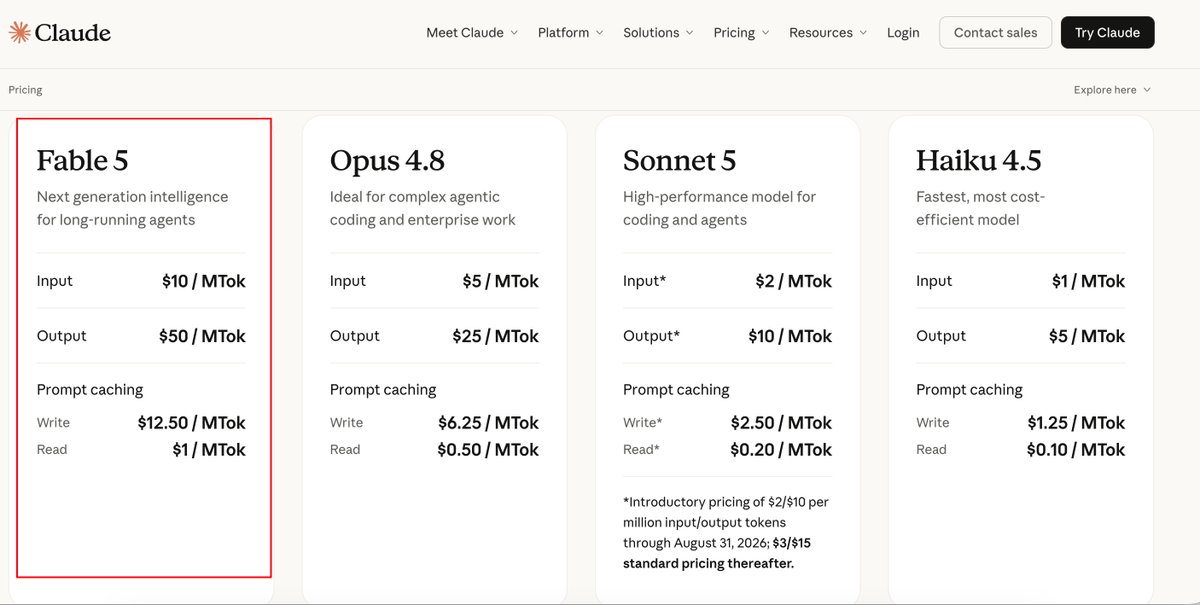Go to the Login page

903,33
